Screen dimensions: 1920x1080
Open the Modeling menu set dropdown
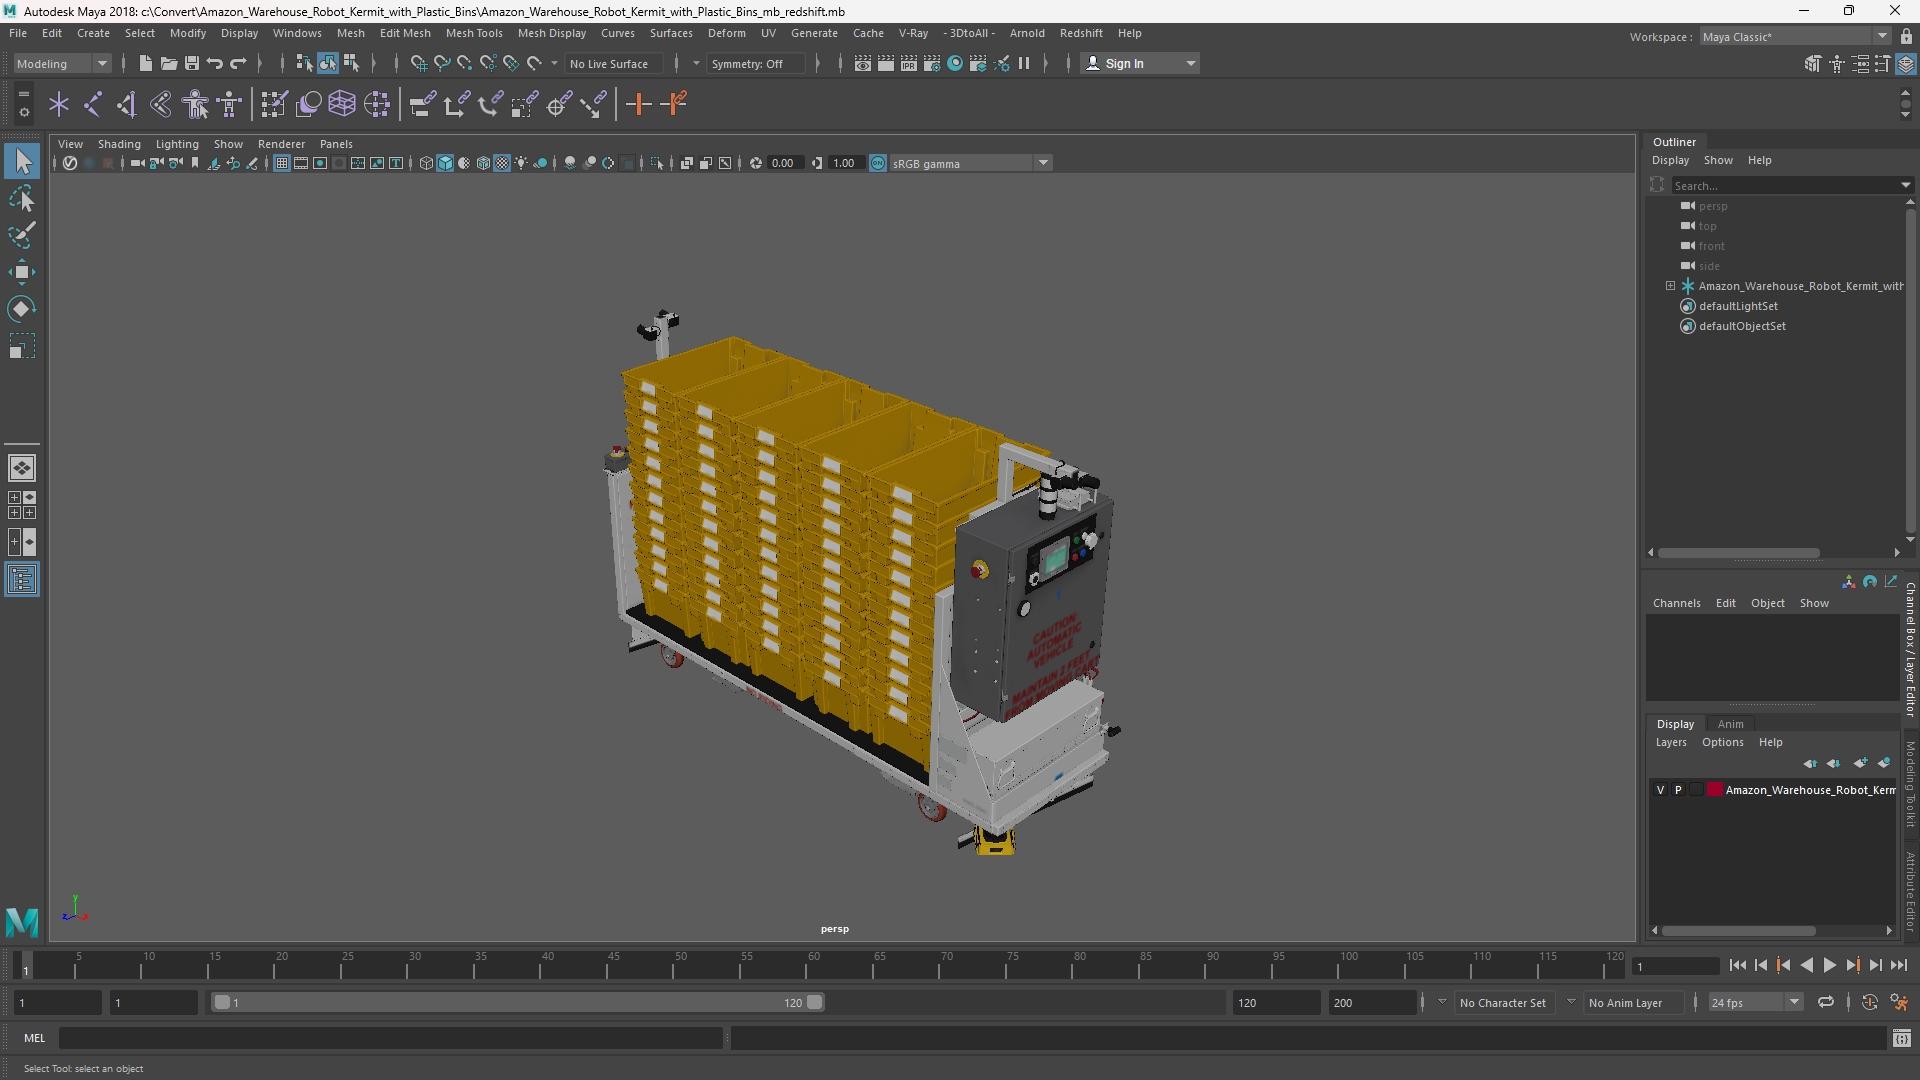(x=62, y=63)
